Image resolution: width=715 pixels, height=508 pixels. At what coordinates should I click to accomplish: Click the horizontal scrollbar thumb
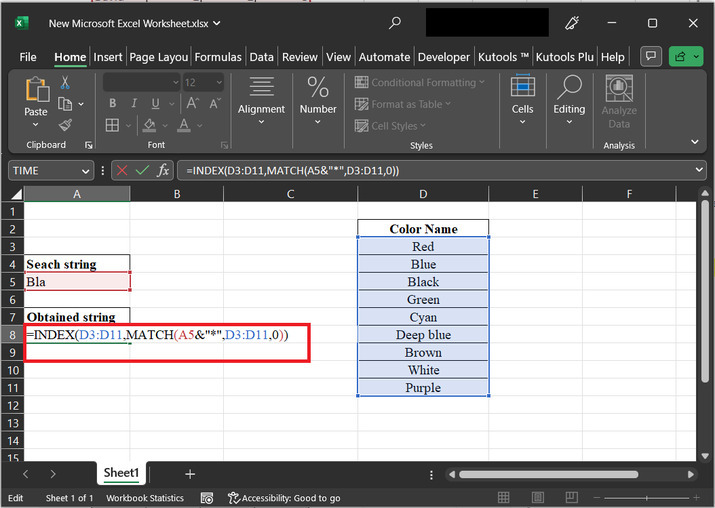click(549, 474)
